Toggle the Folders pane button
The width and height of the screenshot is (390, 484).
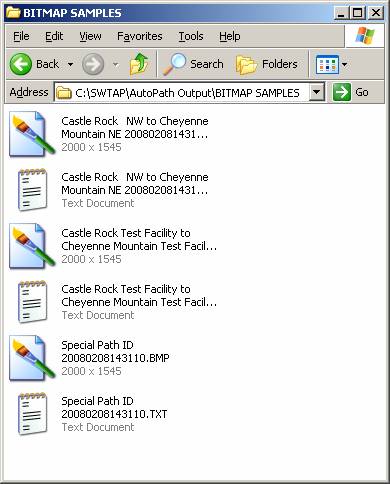(267, 64)
